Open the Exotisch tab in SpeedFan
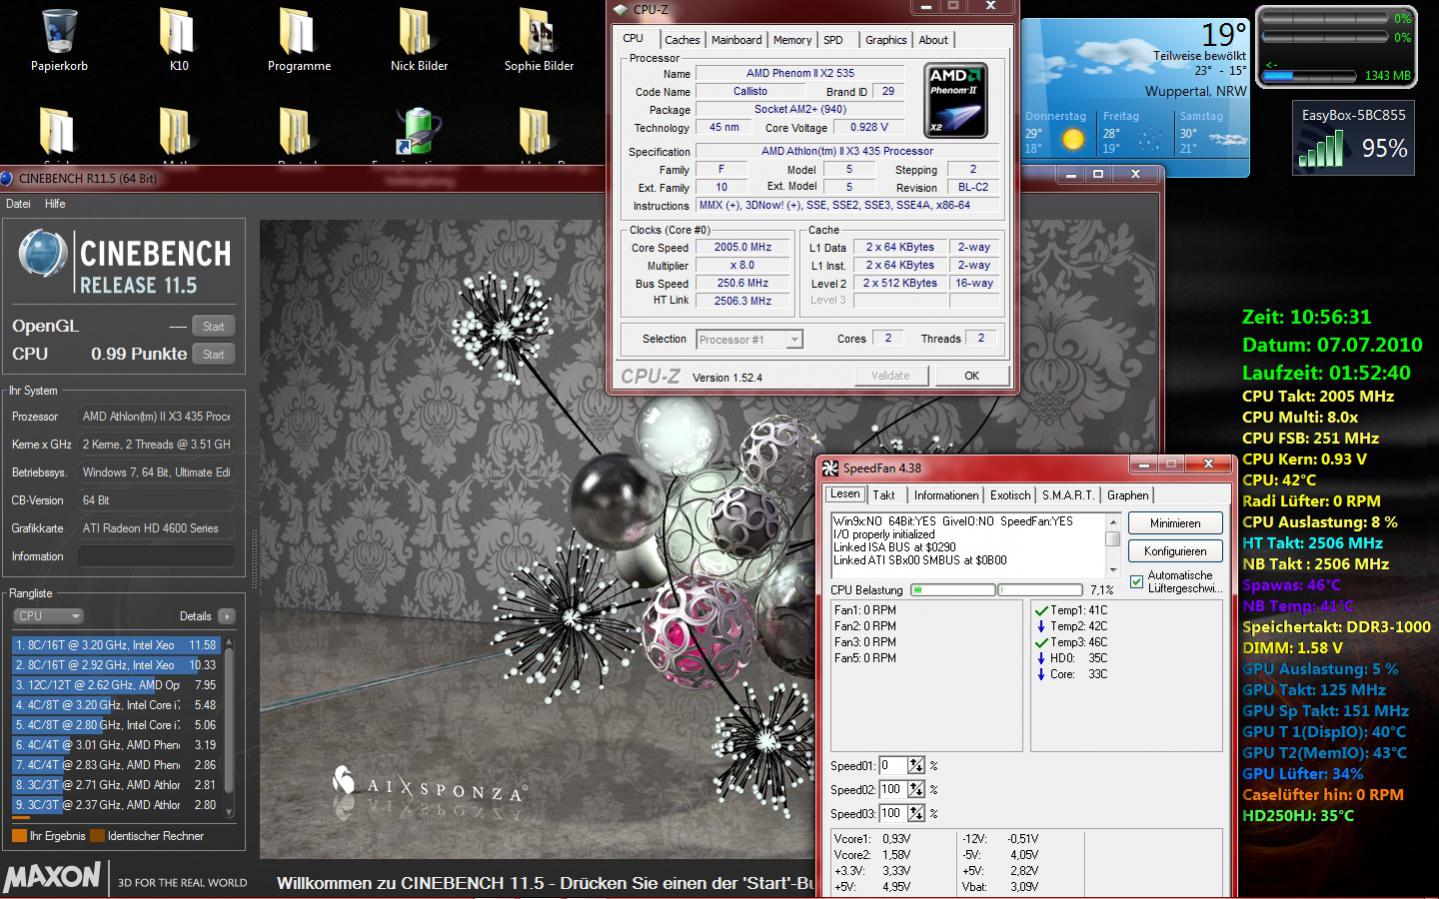This screenshot has height=899, width=1439. (x=1010, y=495)
